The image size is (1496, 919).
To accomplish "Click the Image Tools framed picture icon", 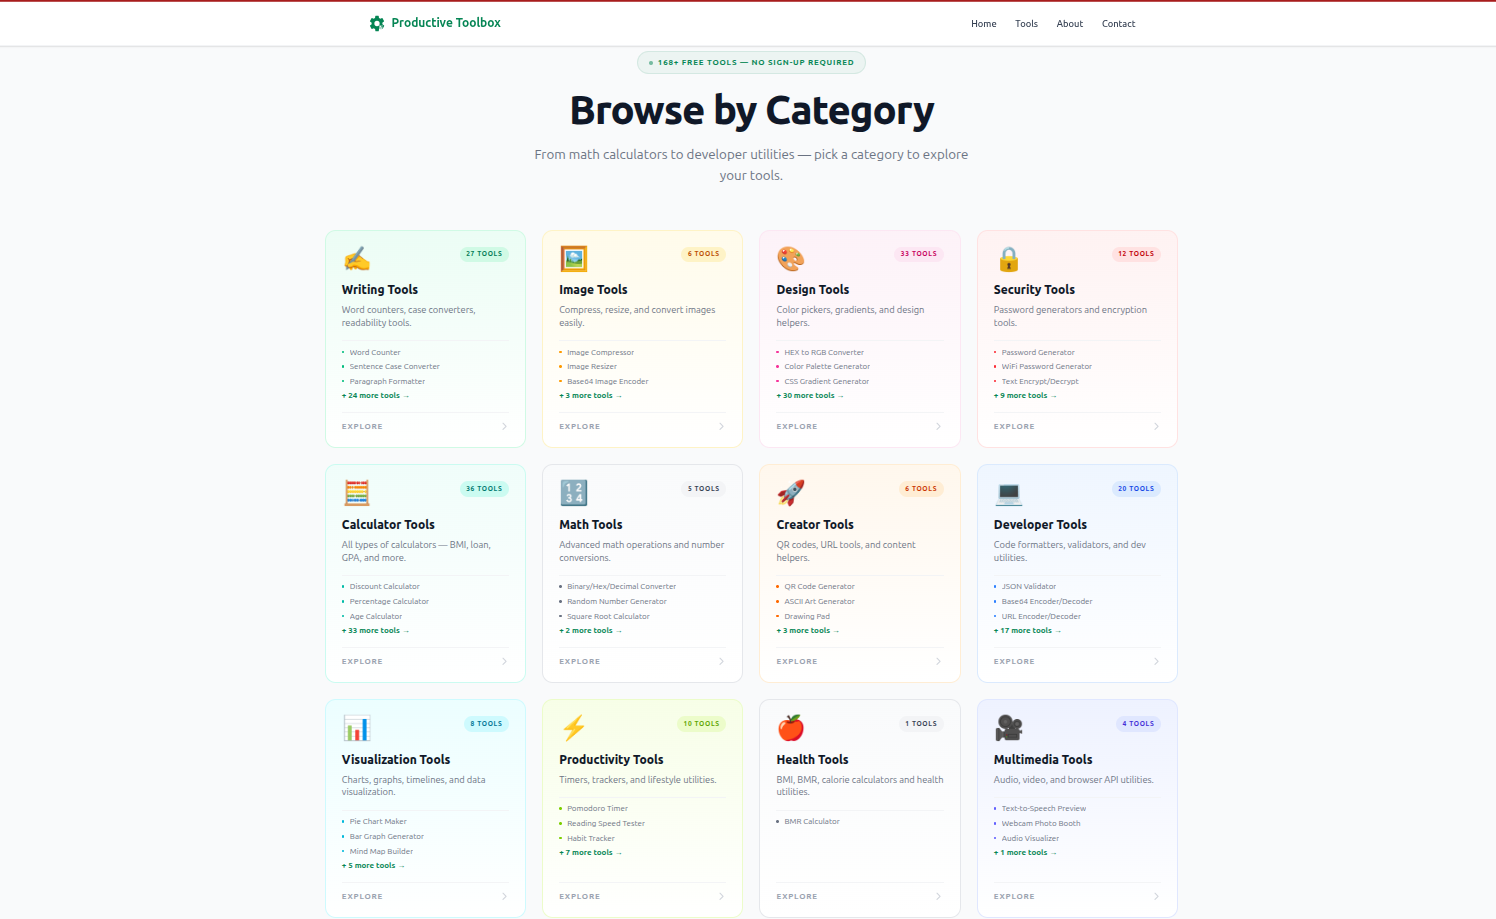I will click(x=574, y=258).
